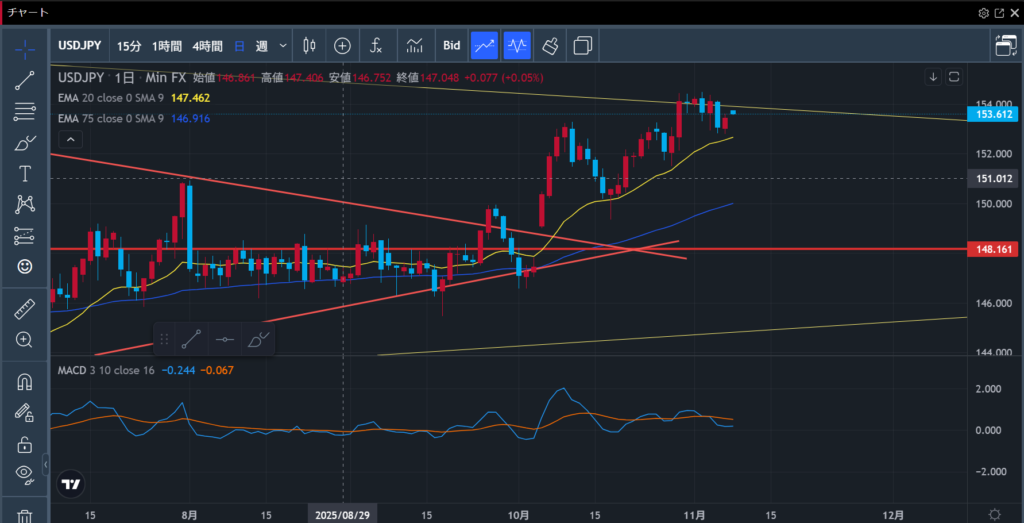Toggle magnet mode for drawings
This screenshot has height=523, width=1024.
click(x=25, y=382)
